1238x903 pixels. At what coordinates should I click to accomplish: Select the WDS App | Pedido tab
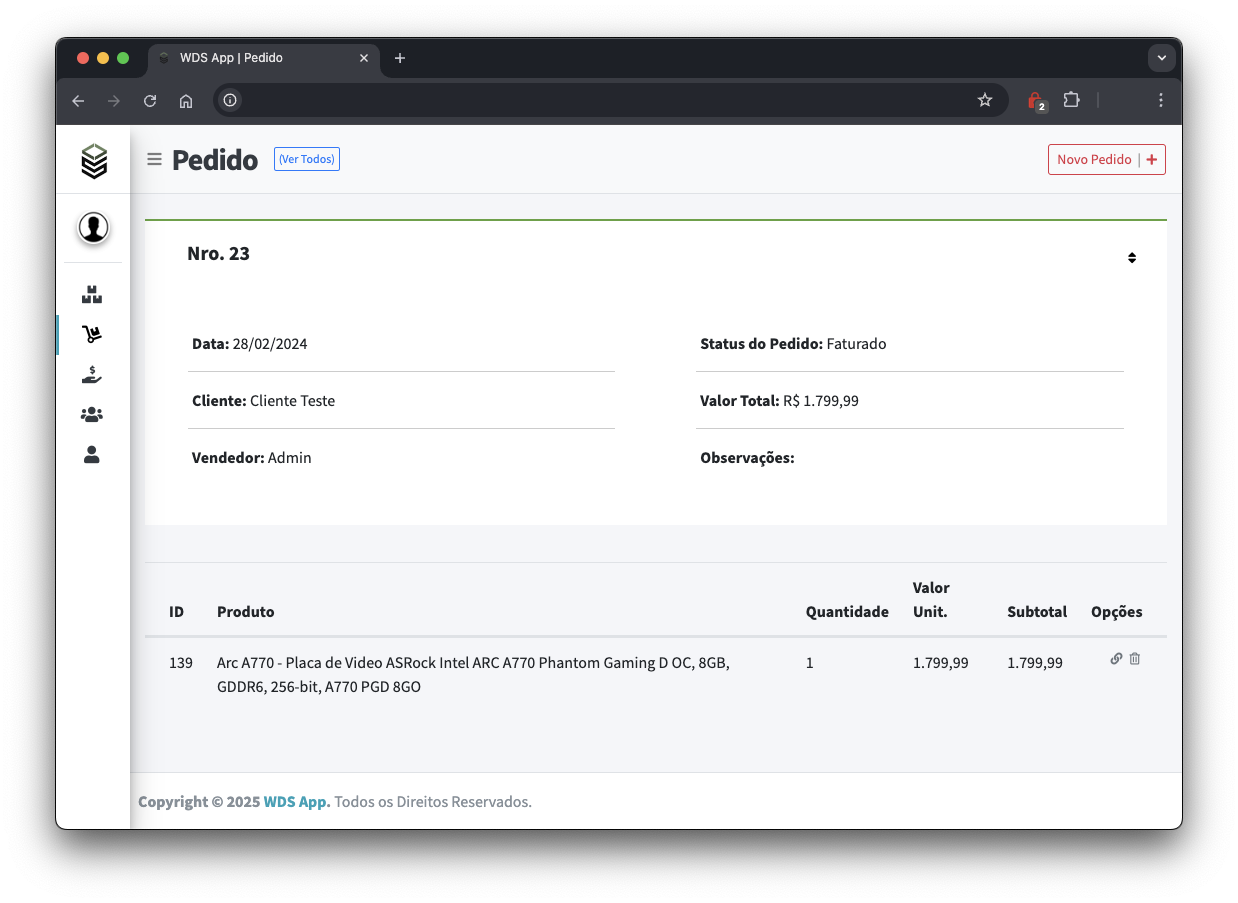pyautogui.click(x=264, y=58)
